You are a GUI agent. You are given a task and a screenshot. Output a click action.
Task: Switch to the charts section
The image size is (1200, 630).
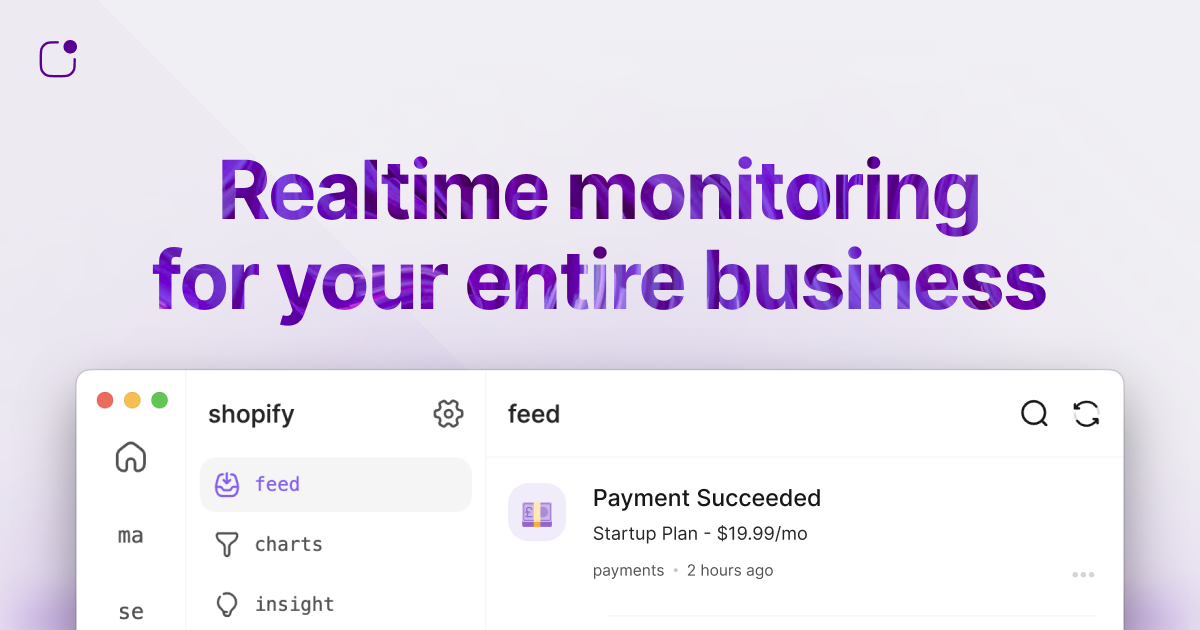[x=288, y=545]
